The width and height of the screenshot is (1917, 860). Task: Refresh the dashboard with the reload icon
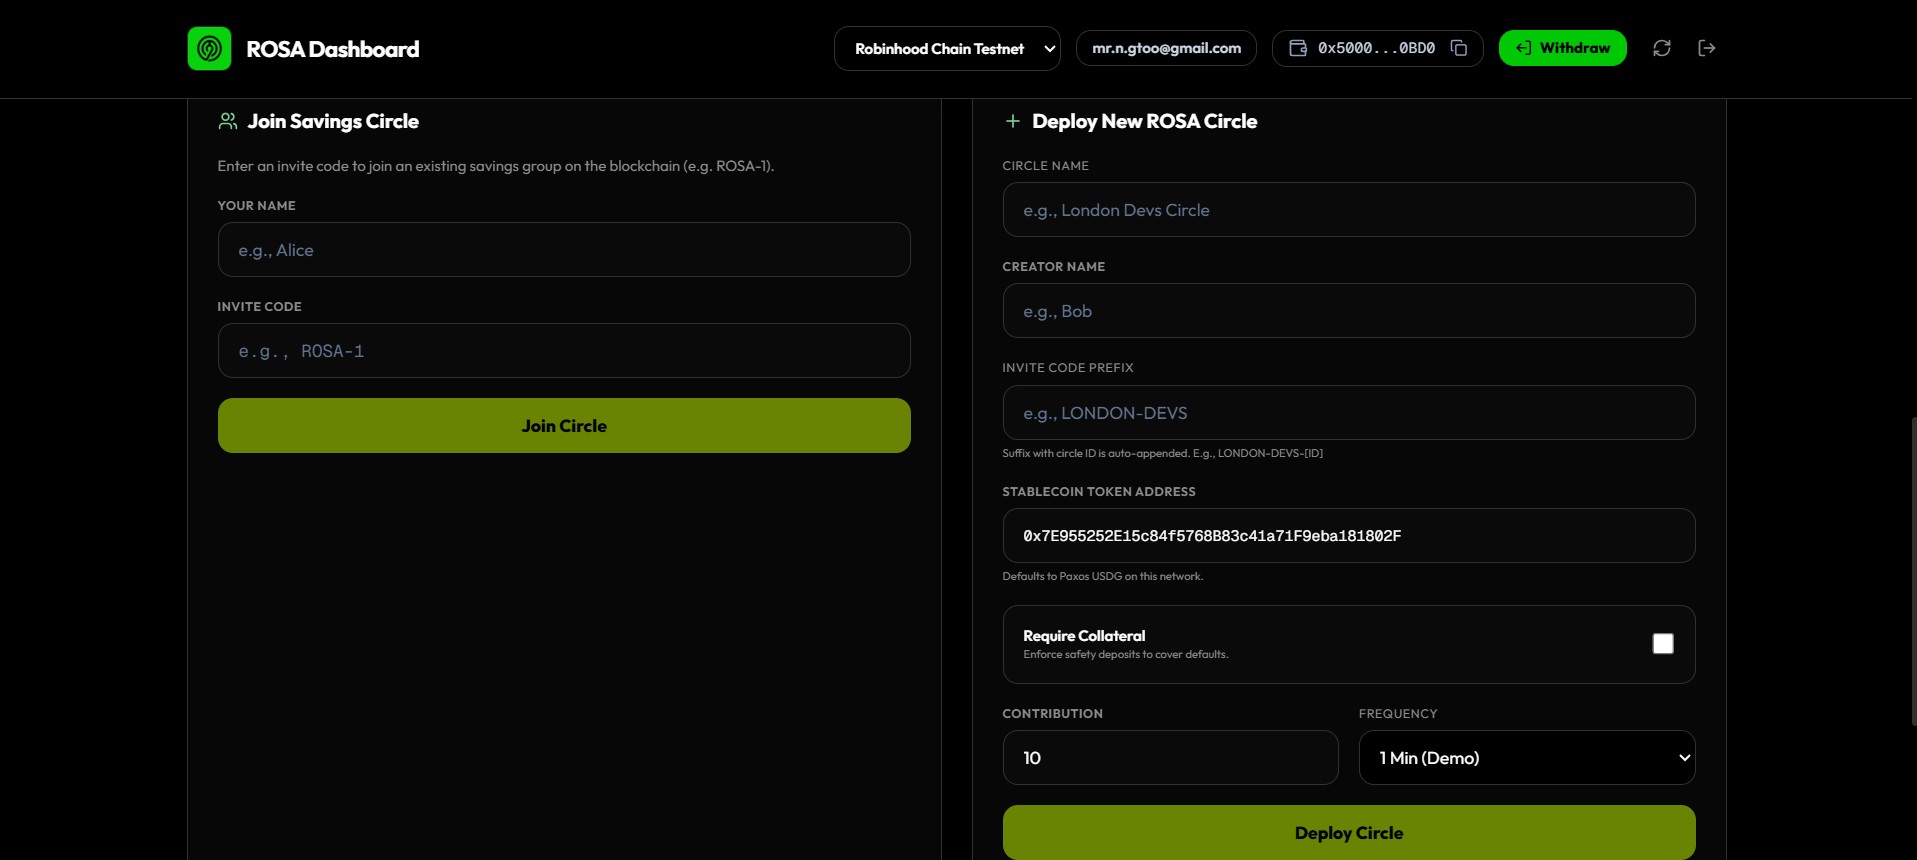coord(1662,48)
